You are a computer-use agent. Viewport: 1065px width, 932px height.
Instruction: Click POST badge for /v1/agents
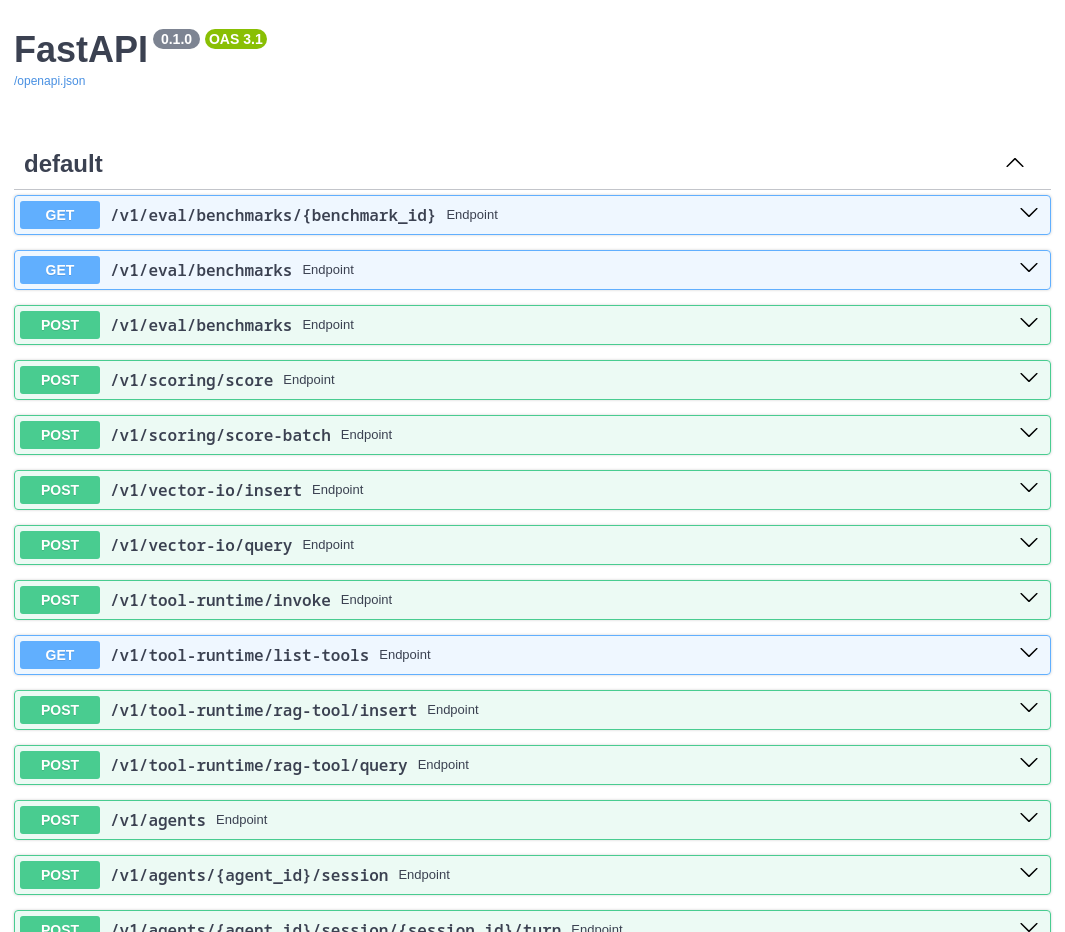point(60,820)
